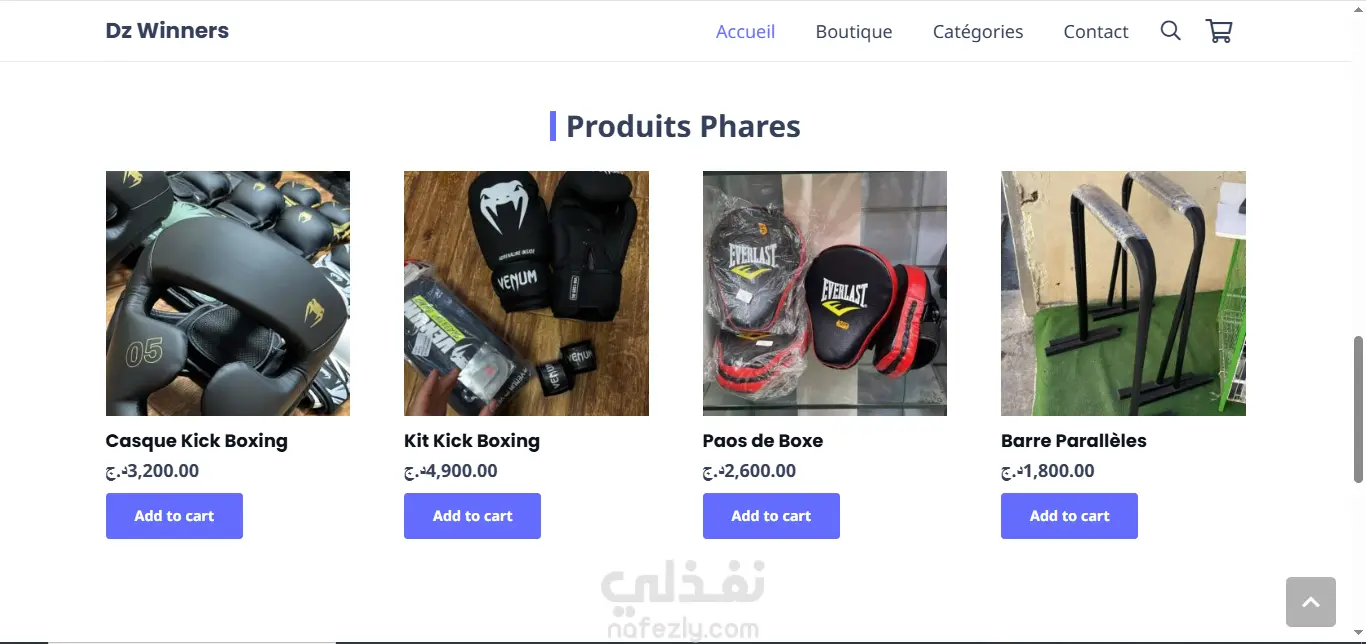Click the page vertical scrollbar thumb

pos(1358,411)
